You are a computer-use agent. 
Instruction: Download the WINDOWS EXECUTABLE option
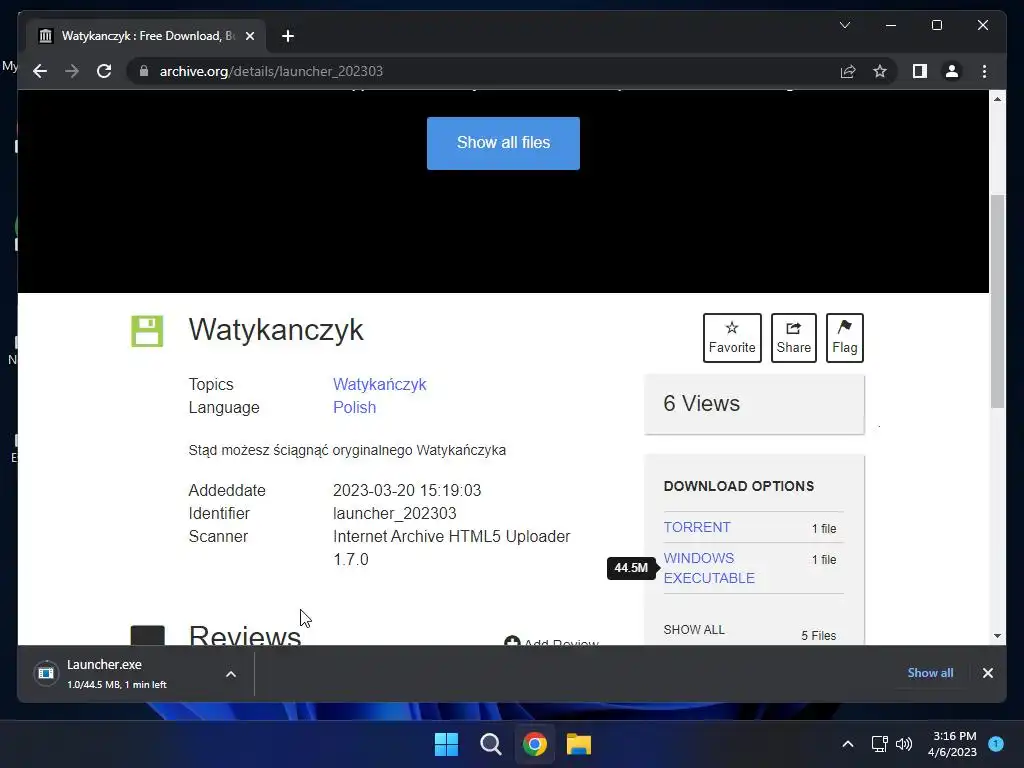point(709,568)
